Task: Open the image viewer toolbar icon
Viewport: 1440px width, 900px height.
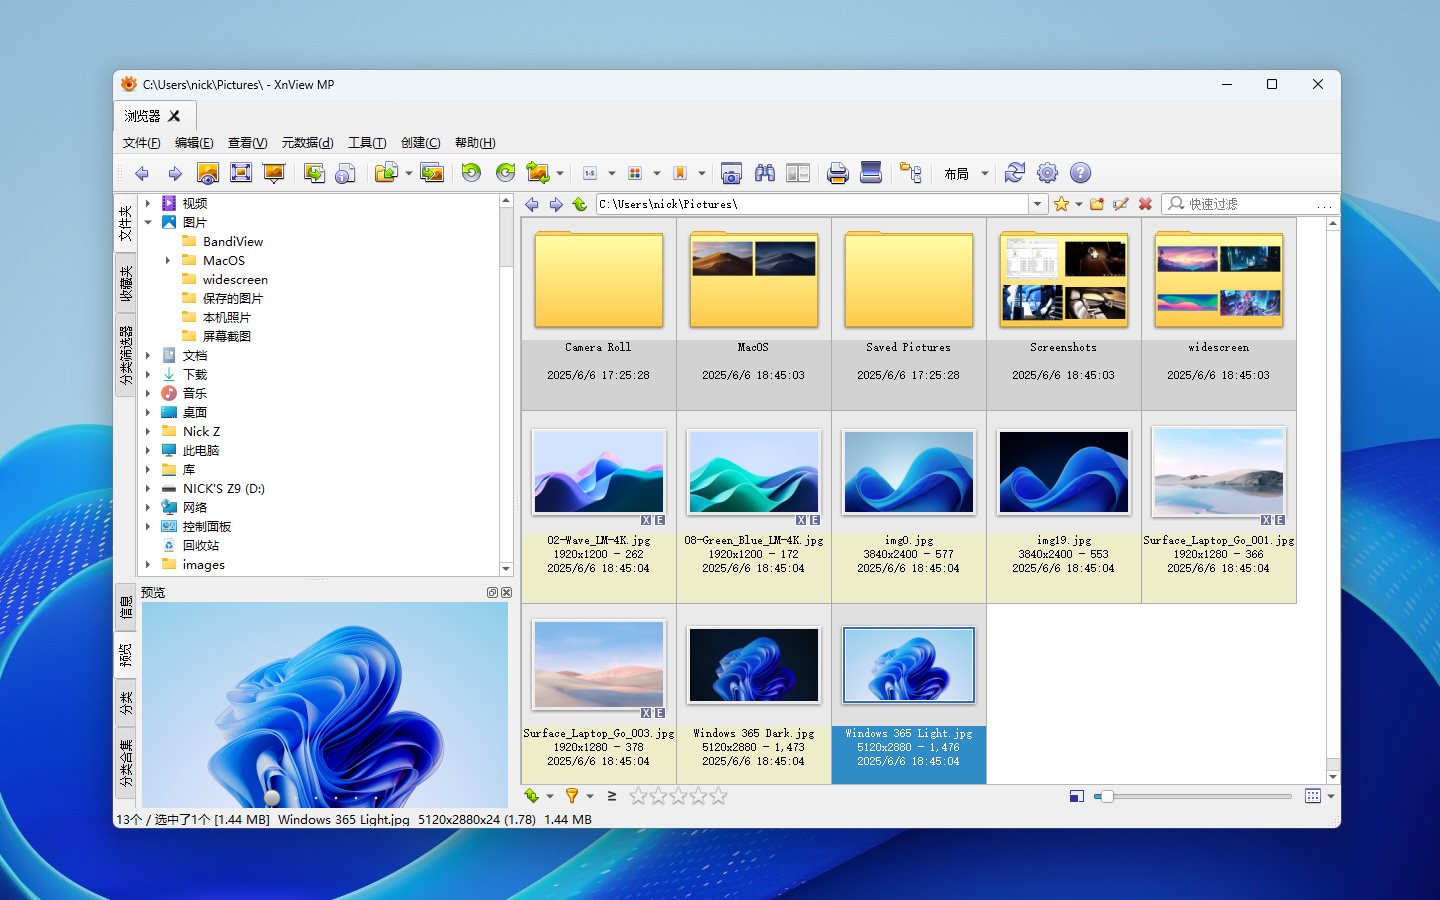Action: coord(208,173)
